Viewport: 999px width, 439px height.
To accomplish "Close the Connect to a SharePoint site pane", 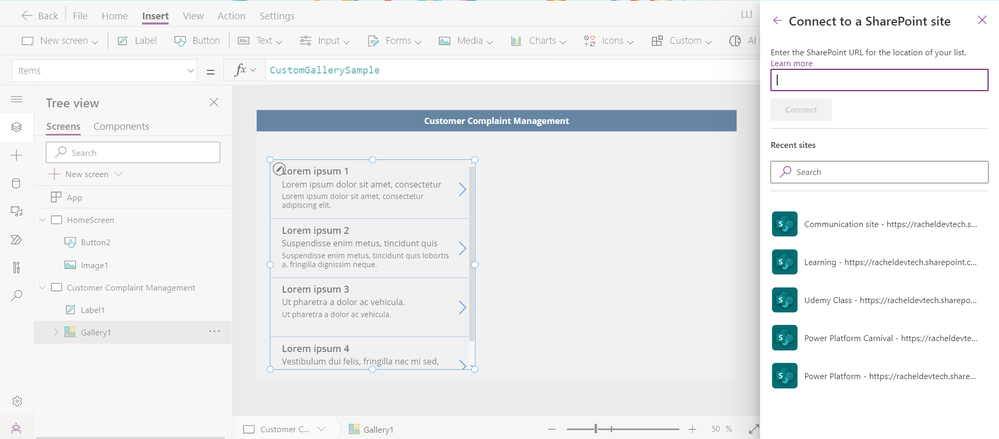I will [x=982, y=20].
